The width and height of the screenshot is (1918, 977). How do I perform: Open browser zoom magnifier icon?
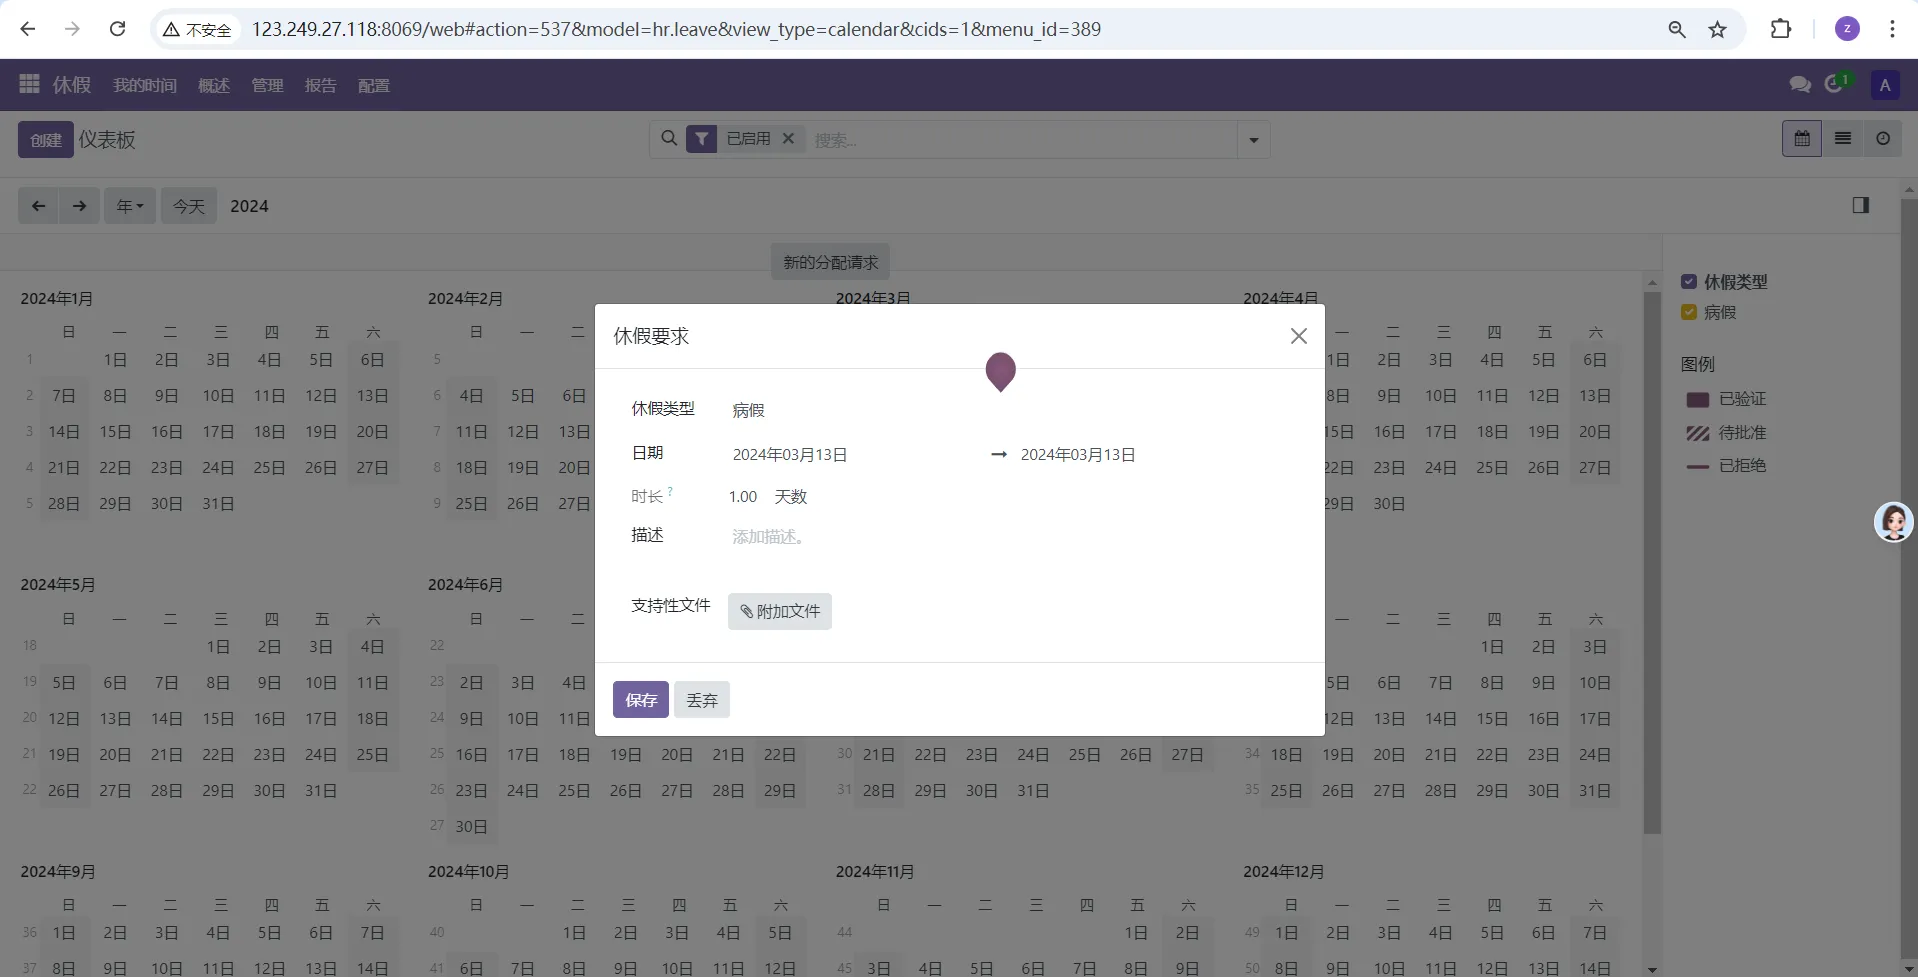click(1677, 29)
